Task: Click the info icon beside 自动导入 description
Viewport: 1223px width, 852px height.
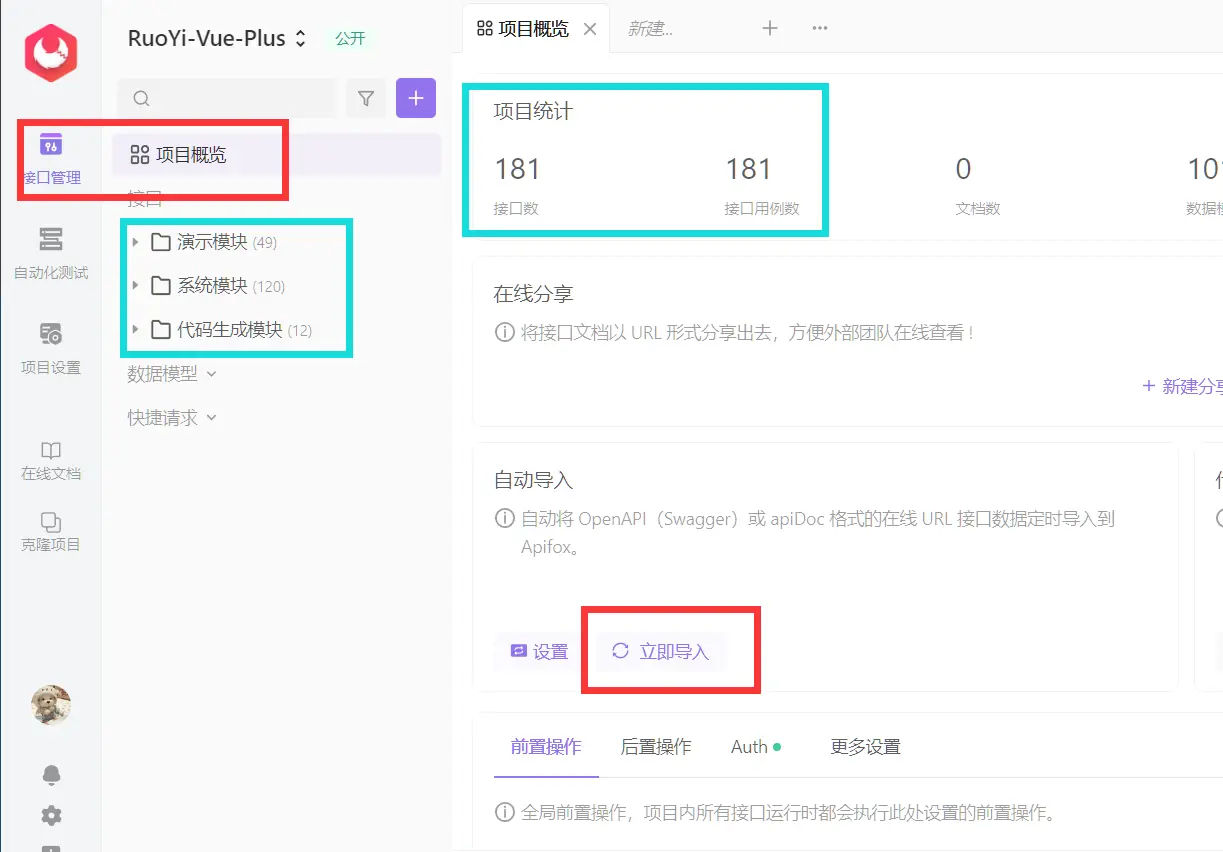Action: (x=504, y=519)
